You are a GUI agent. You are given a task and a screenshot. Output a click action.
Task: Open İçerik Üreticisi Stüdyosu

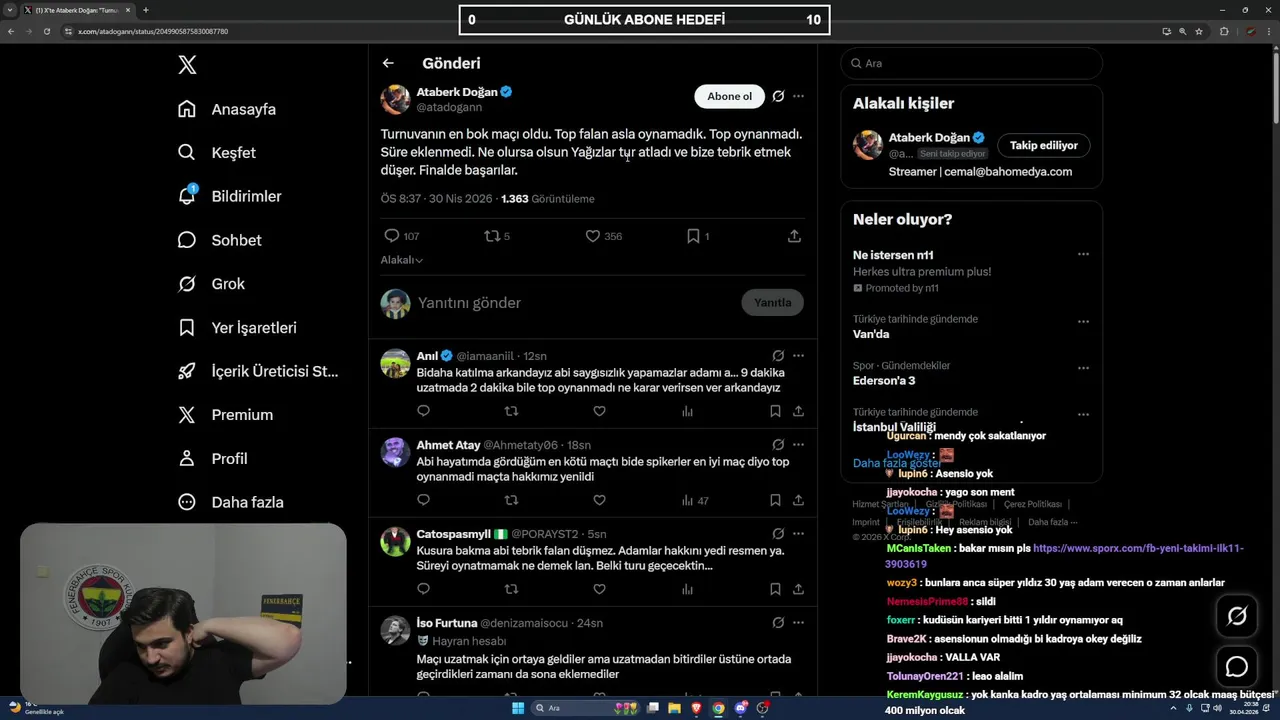[258, 371]
